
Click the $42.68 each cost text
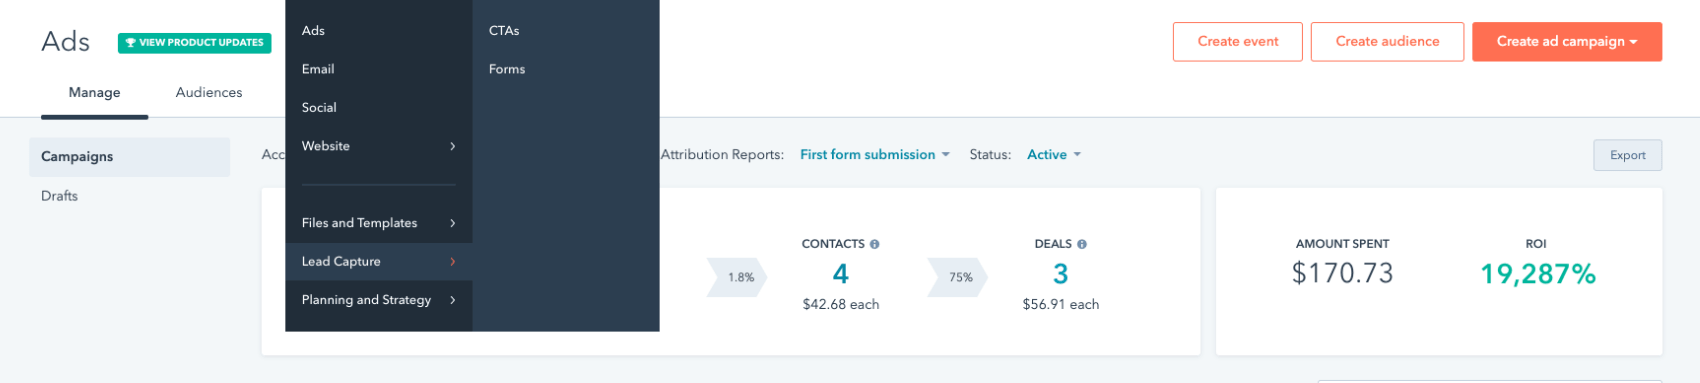click(841, 305)
